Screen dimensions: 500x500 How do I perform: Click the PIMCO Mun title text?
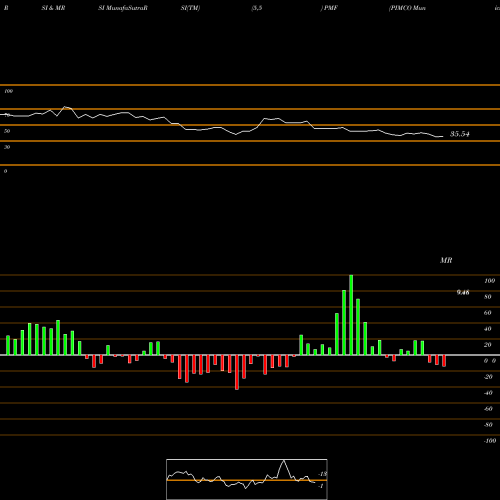(x=407, y=8)
